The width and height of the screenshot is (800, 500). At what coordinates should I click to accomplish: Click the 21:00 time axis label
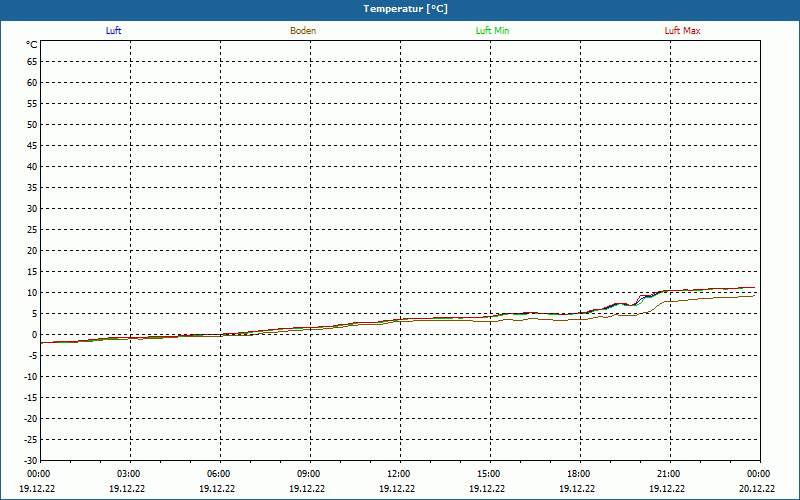point(669,474)
